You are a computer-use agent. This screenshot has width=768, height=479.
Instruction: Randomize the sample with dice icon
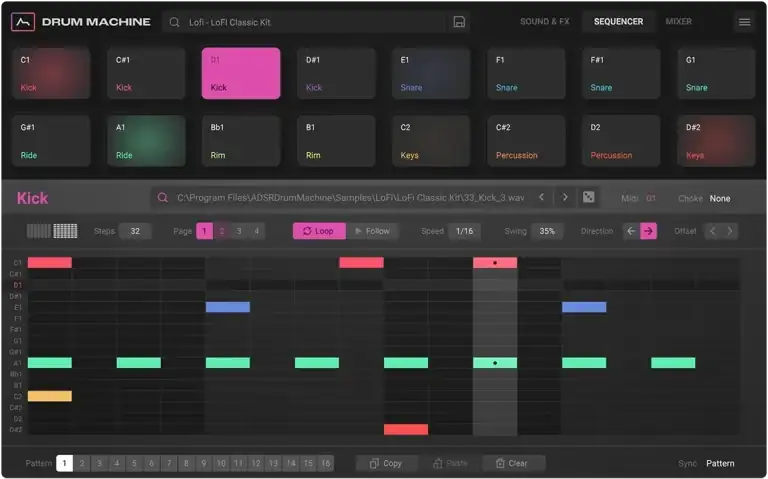[x=588, y=197]
